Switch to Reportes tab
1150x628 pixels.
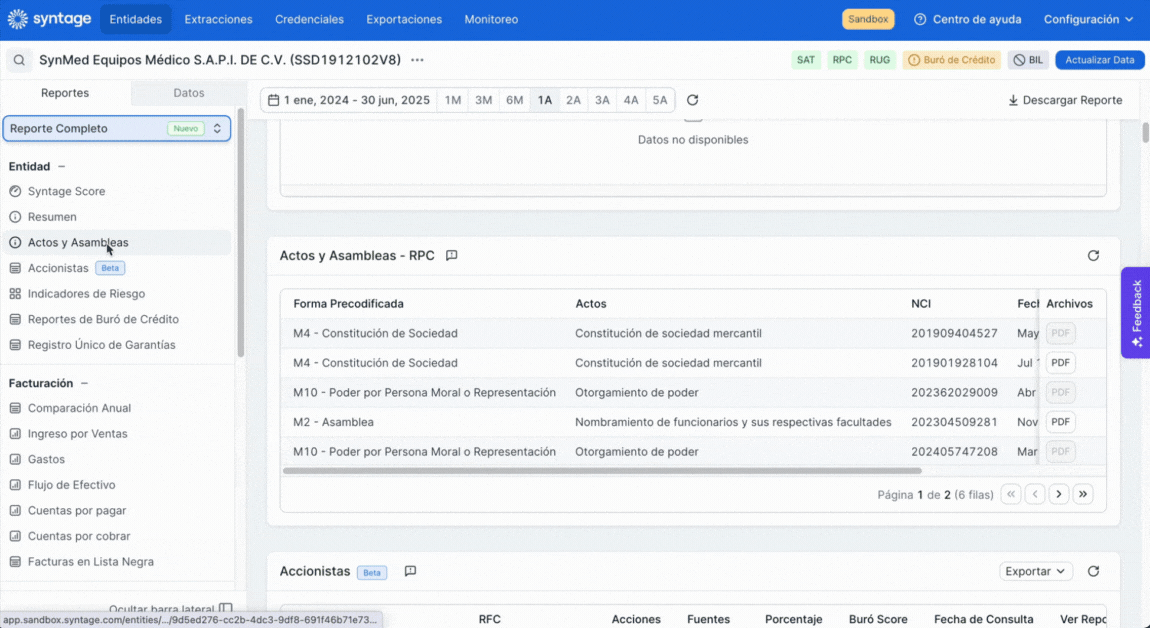coord(65,93)
